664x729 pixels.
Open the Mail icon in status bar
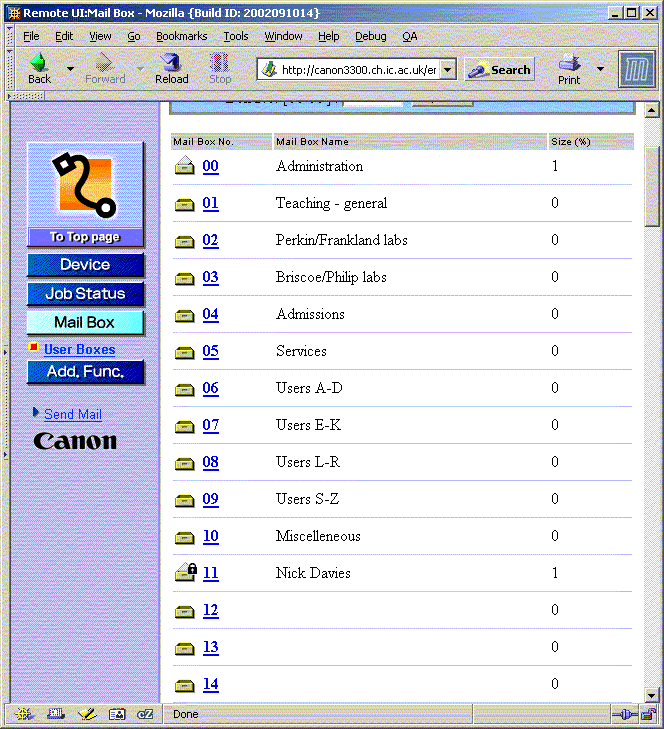pyautogui.click(x=55, y=714)
